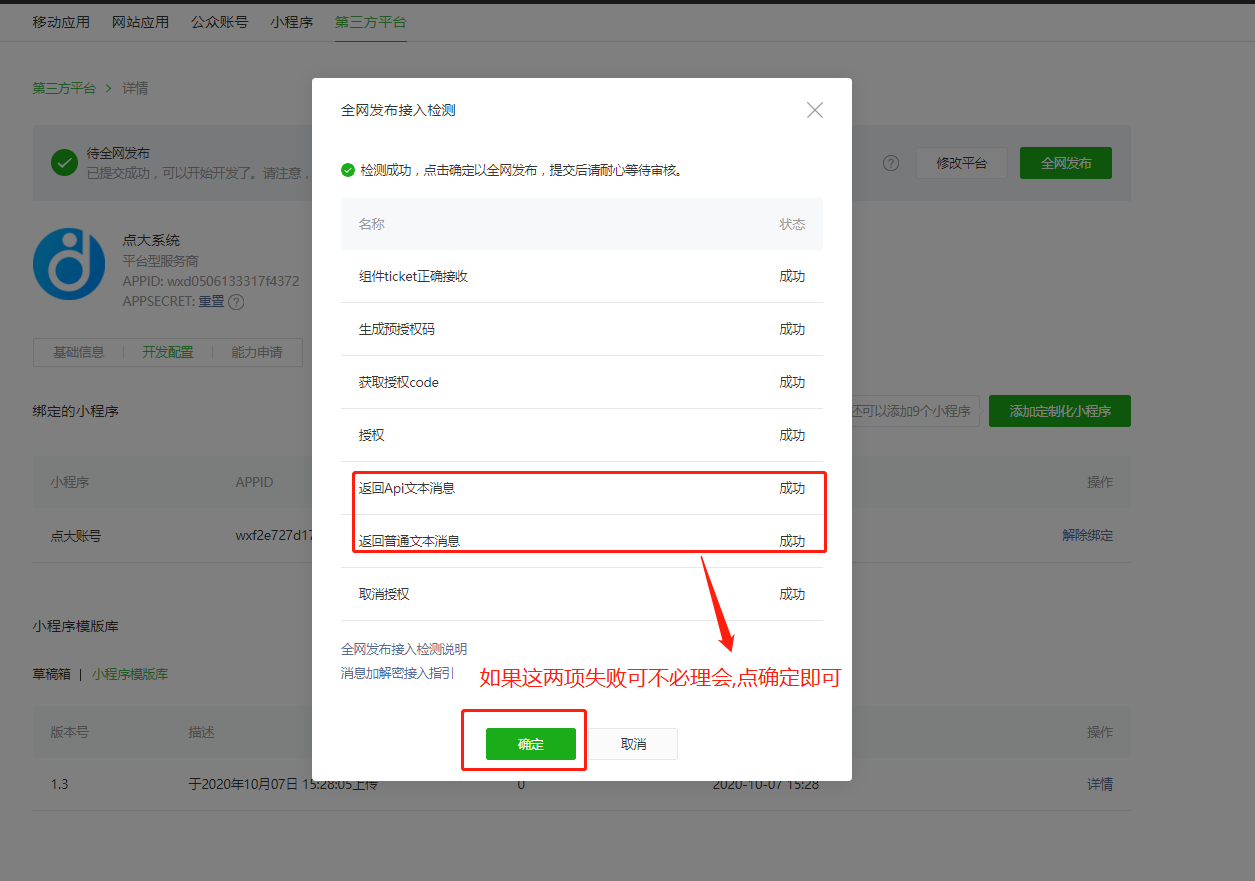Click the 2020-10-07 15:28 timestamp cell

click(766, 784)
